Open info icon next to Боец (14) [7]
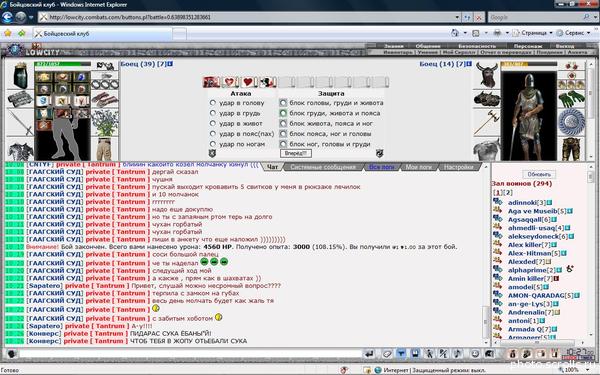The height and width of the screenshot is (375, 600). pos(469,64)
